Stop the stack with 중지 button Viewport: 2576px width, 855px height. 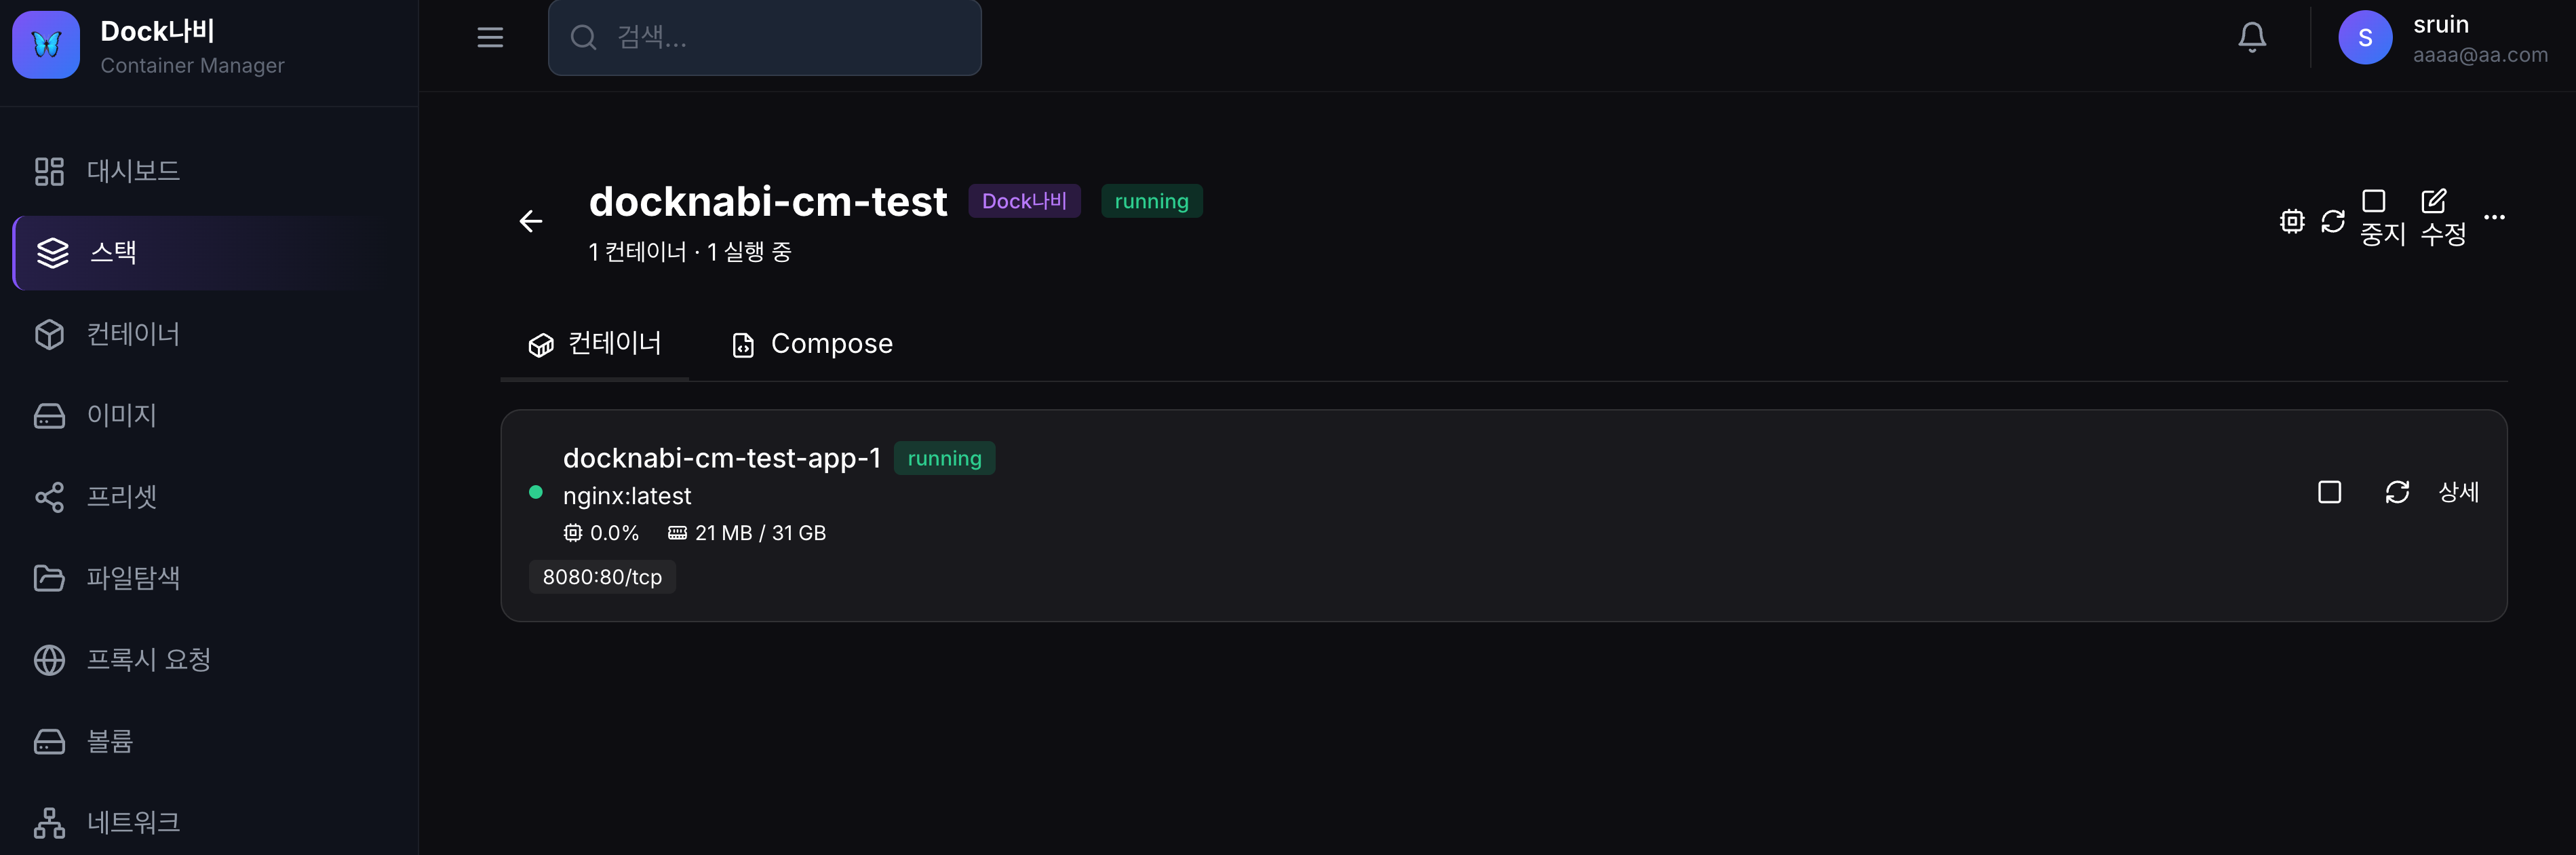click(2382, 218)
